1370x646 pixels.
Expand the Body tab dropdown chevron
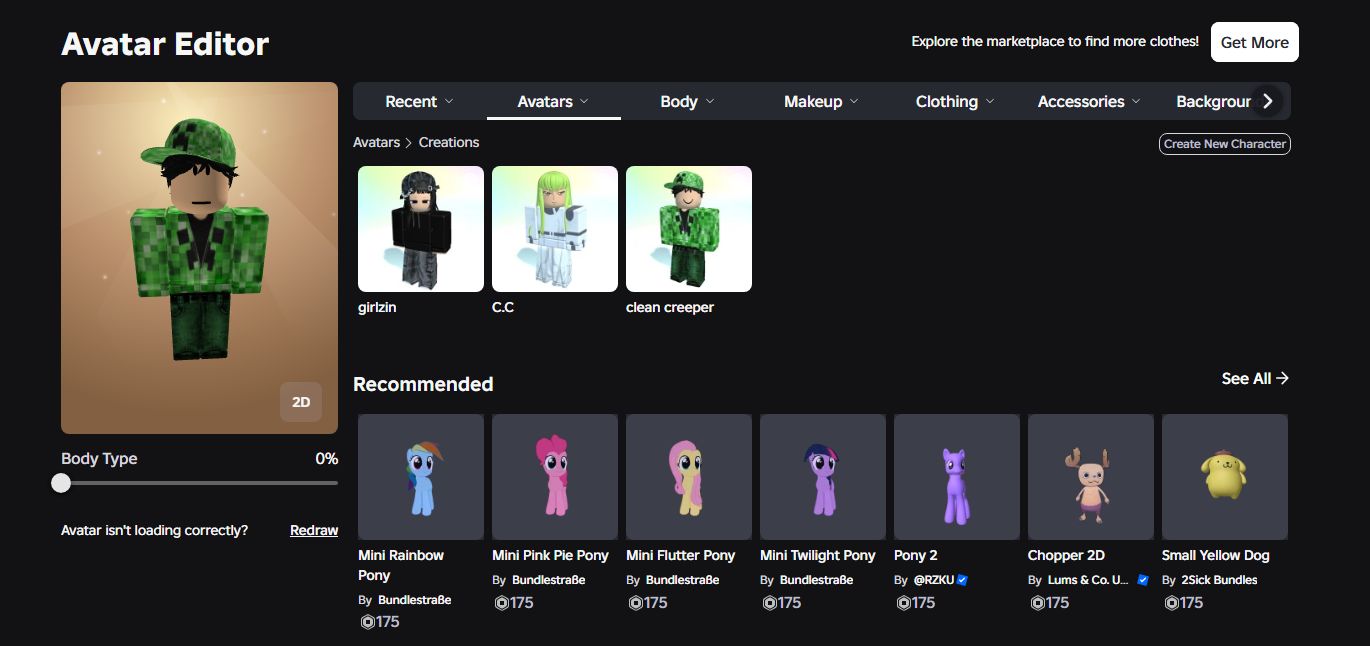(710, 101)
